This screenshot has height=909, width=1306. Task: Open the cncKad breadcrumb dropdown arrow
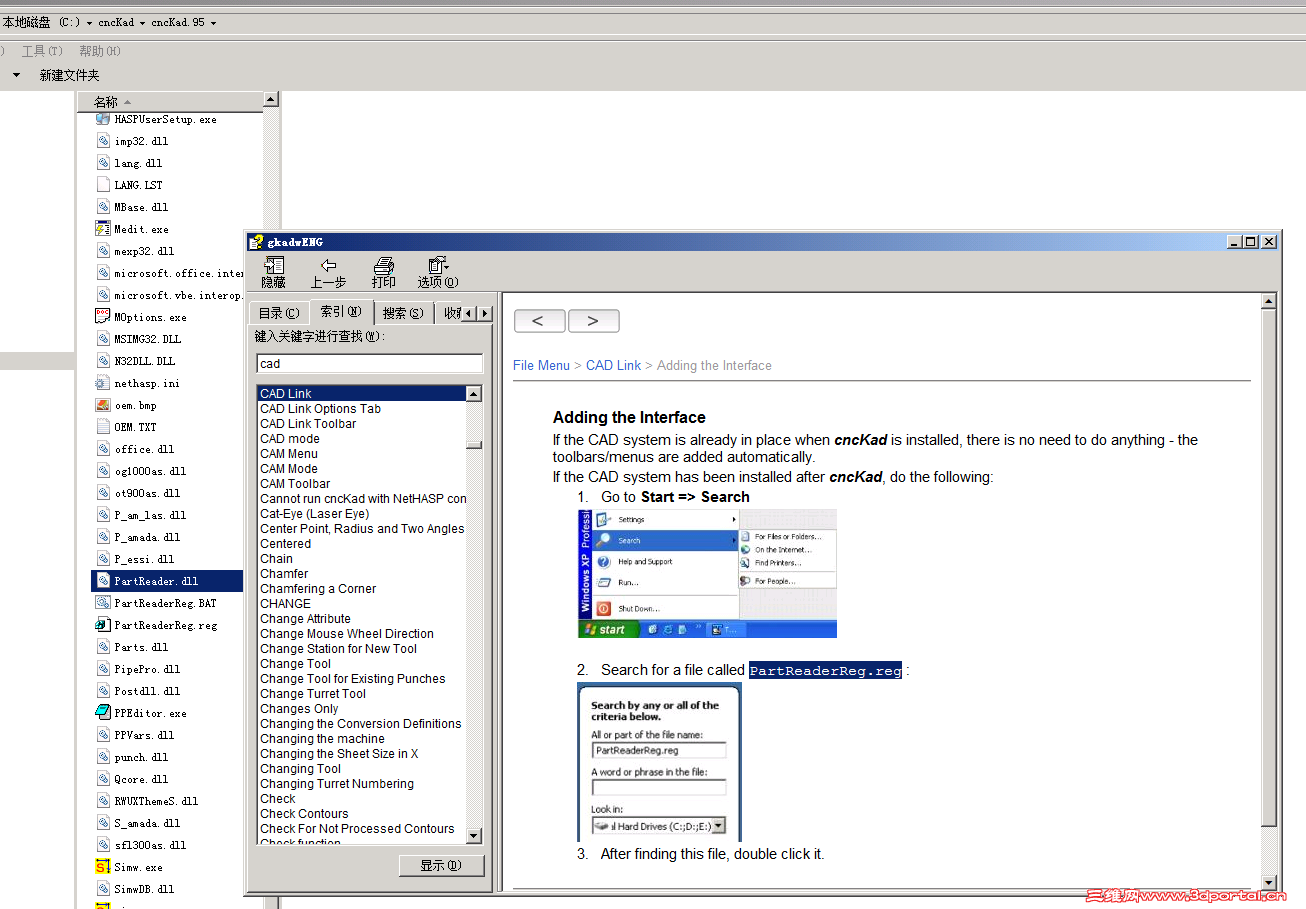pyautogui.click(x=142, y=22)
